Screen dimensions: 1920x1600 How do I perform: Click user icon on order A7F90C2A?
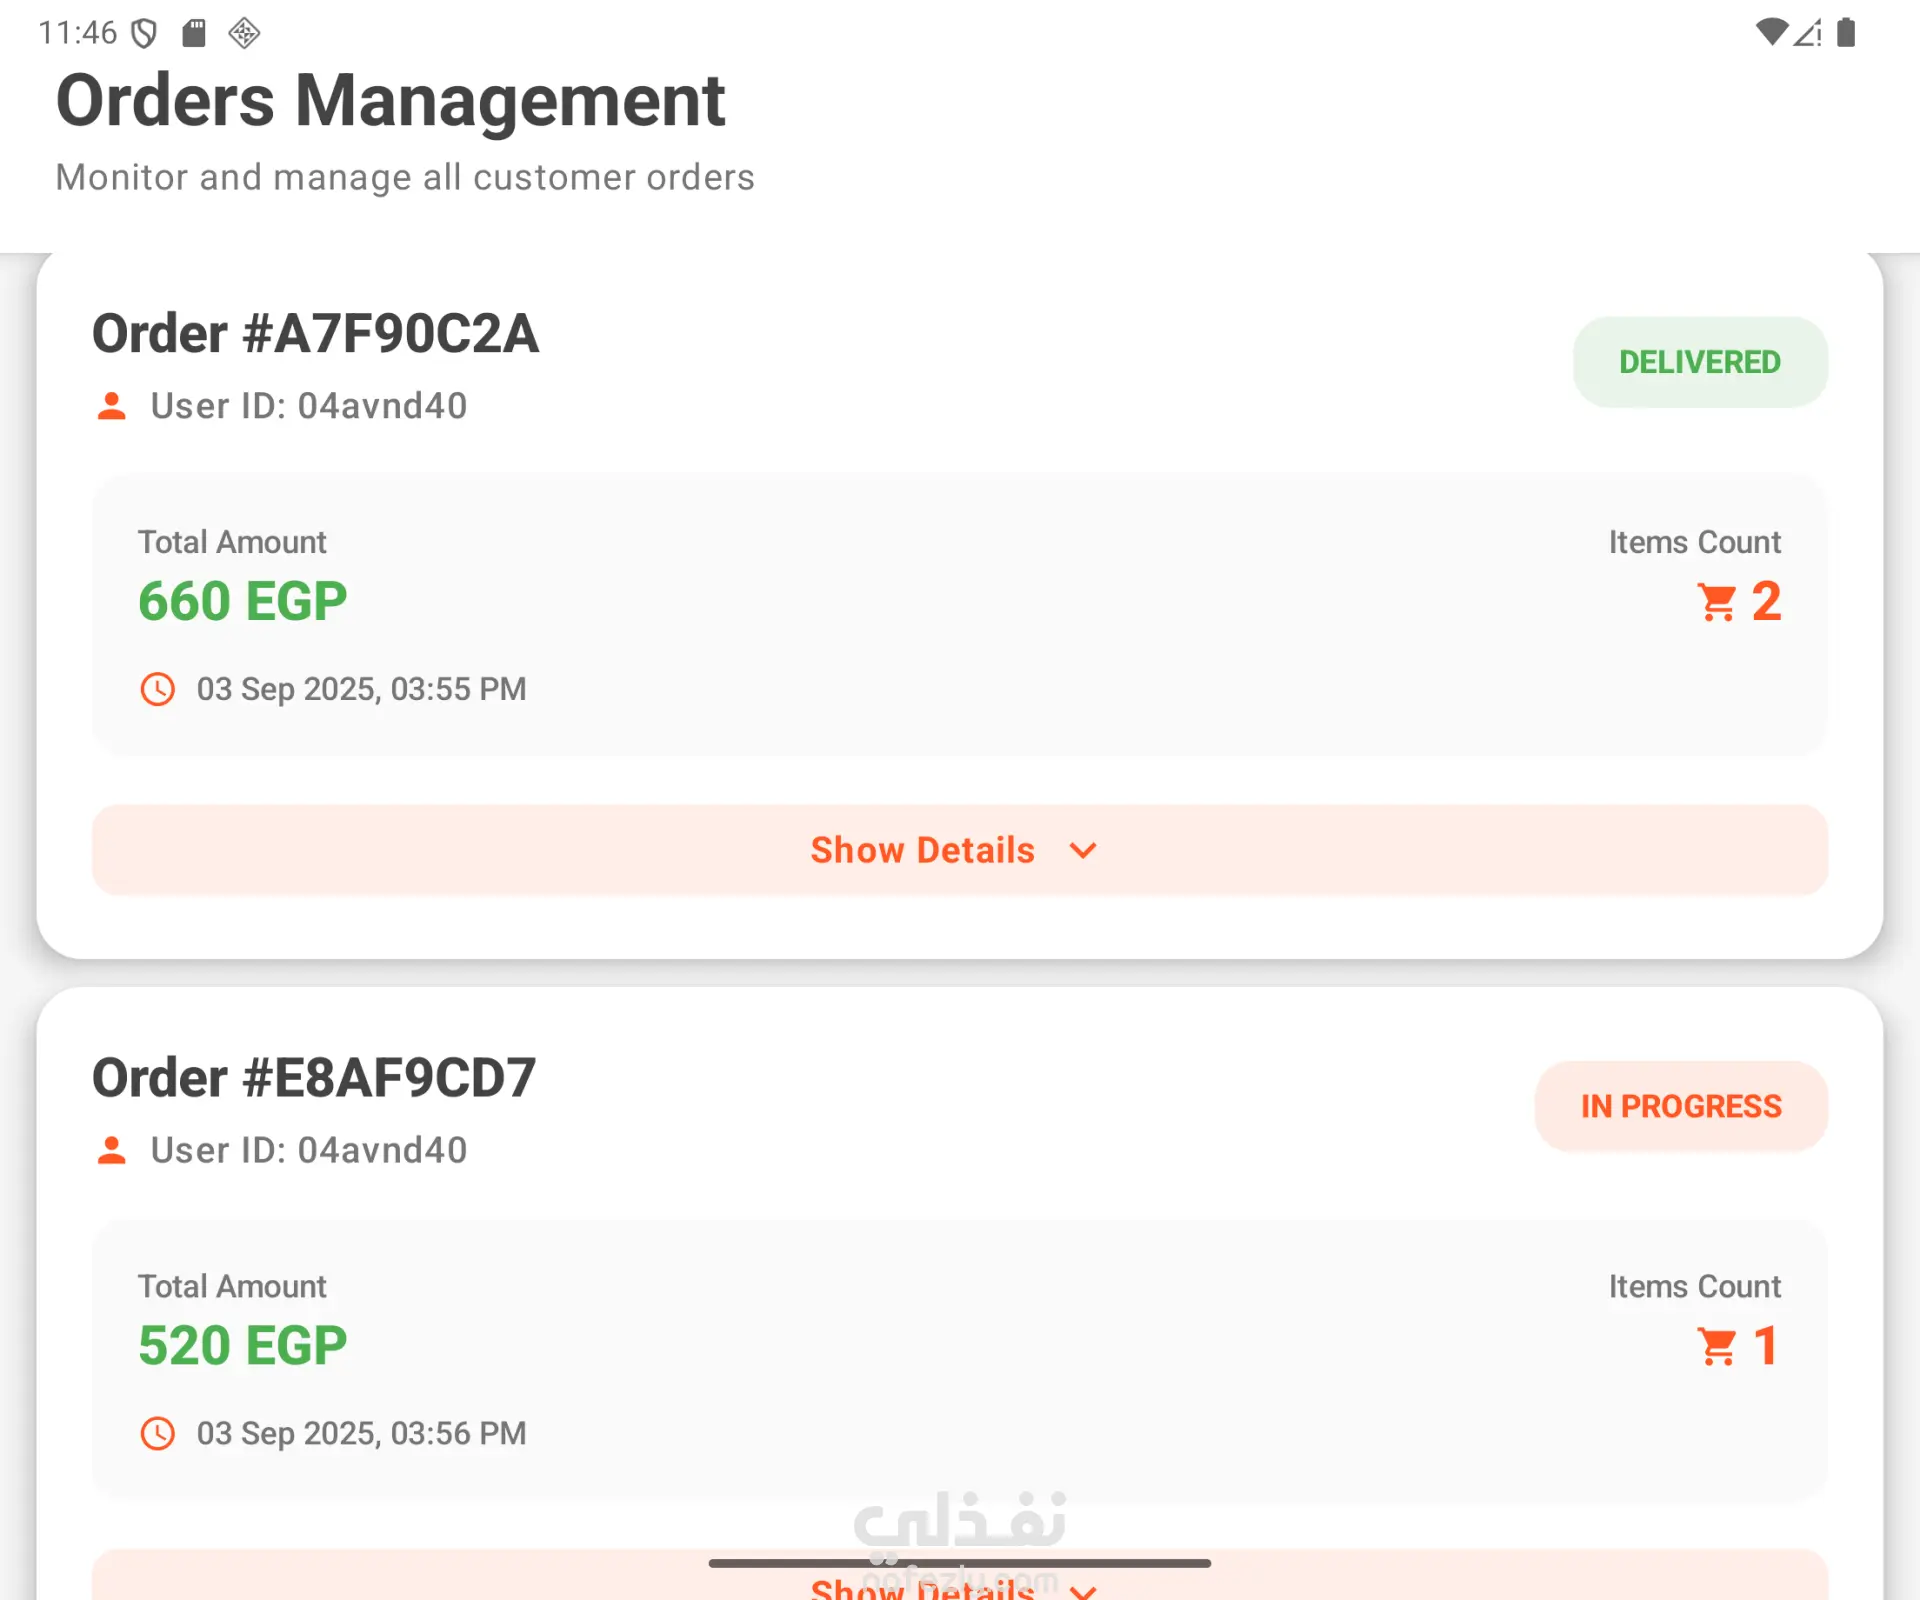[x=112, y=406]
